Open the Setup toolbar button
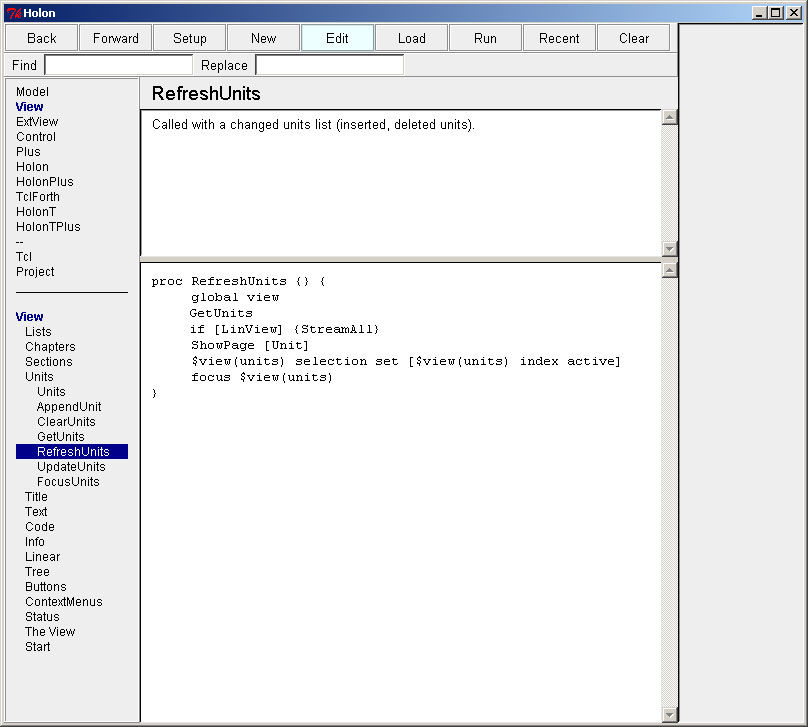The height and width of the screenshot is (727, 808). [190, 38]
